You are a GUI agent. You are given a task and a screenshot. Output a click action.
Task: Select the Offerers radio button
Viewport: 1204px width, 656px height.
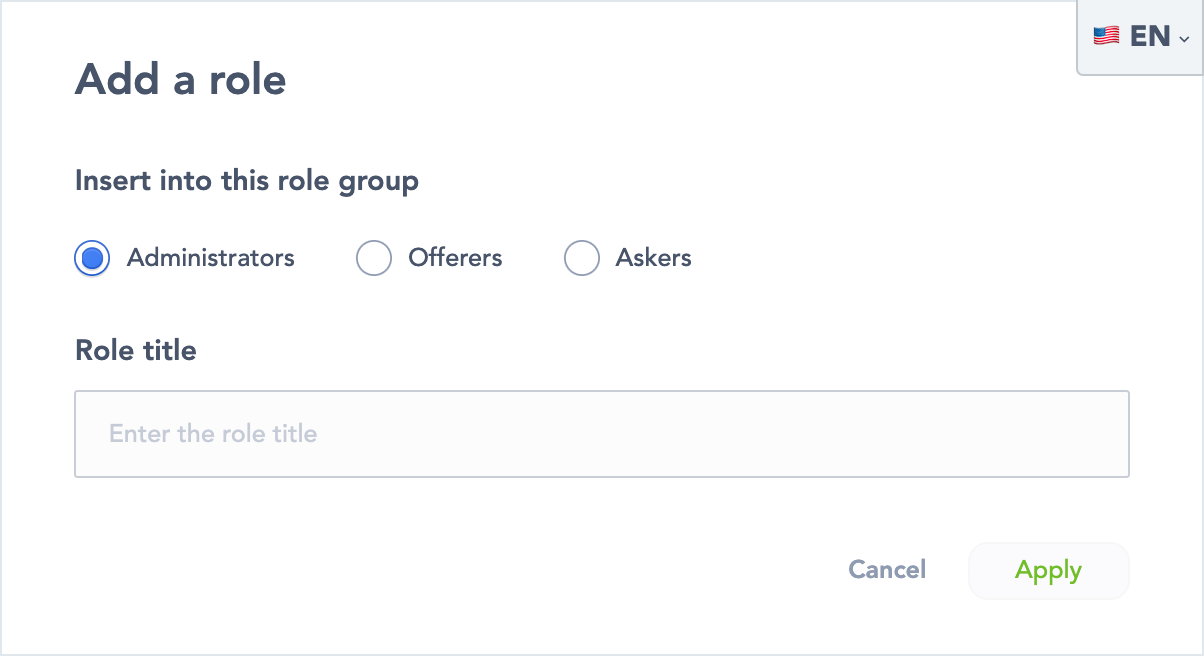pos(374,258)
